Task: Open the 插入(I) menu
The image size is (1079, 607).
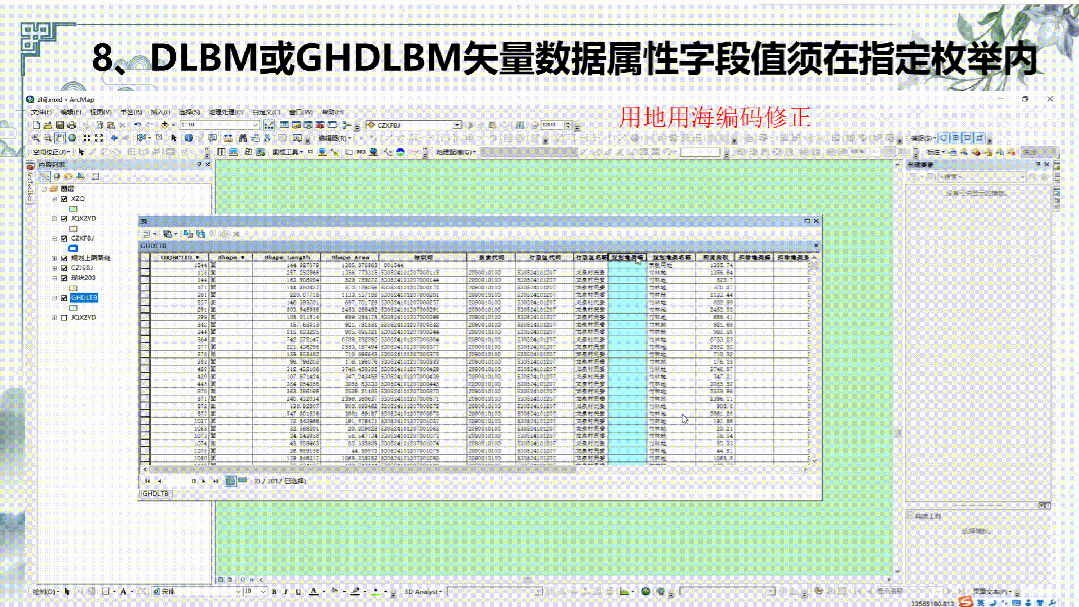Action: pyautogui.click(x=160, y=112)
